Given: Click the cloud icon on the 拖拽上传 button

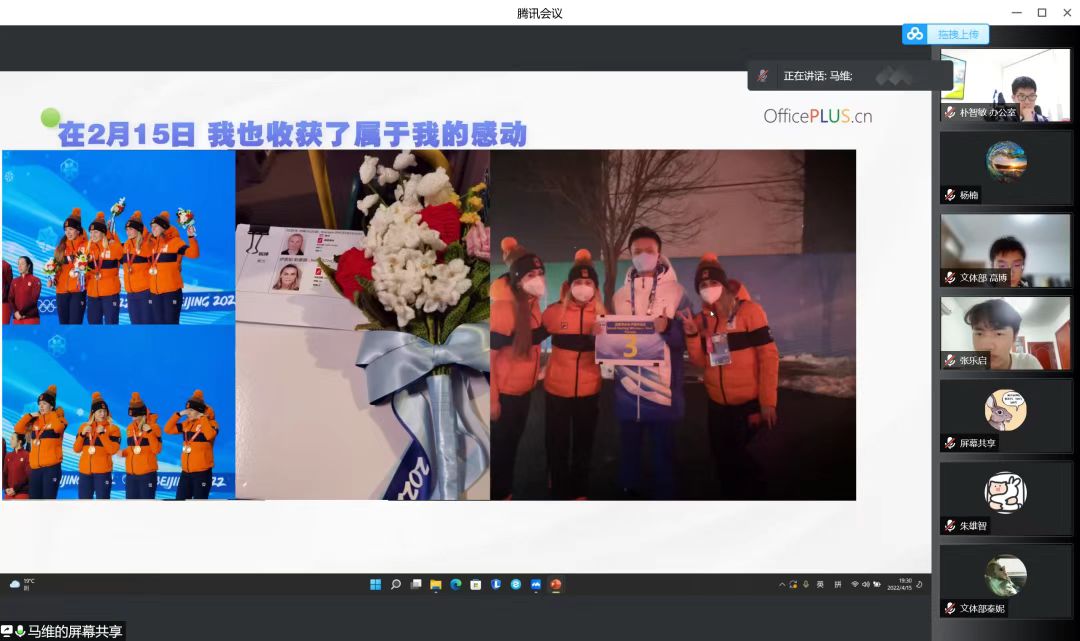Looking at the screenshot, I should (915, 35).
